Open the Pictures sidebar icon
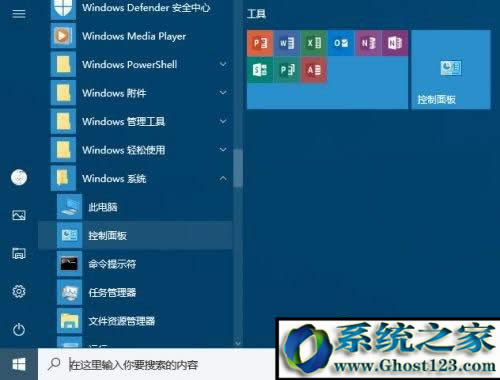The height and width of the screenshot is (380, 500). click(19, 215)
